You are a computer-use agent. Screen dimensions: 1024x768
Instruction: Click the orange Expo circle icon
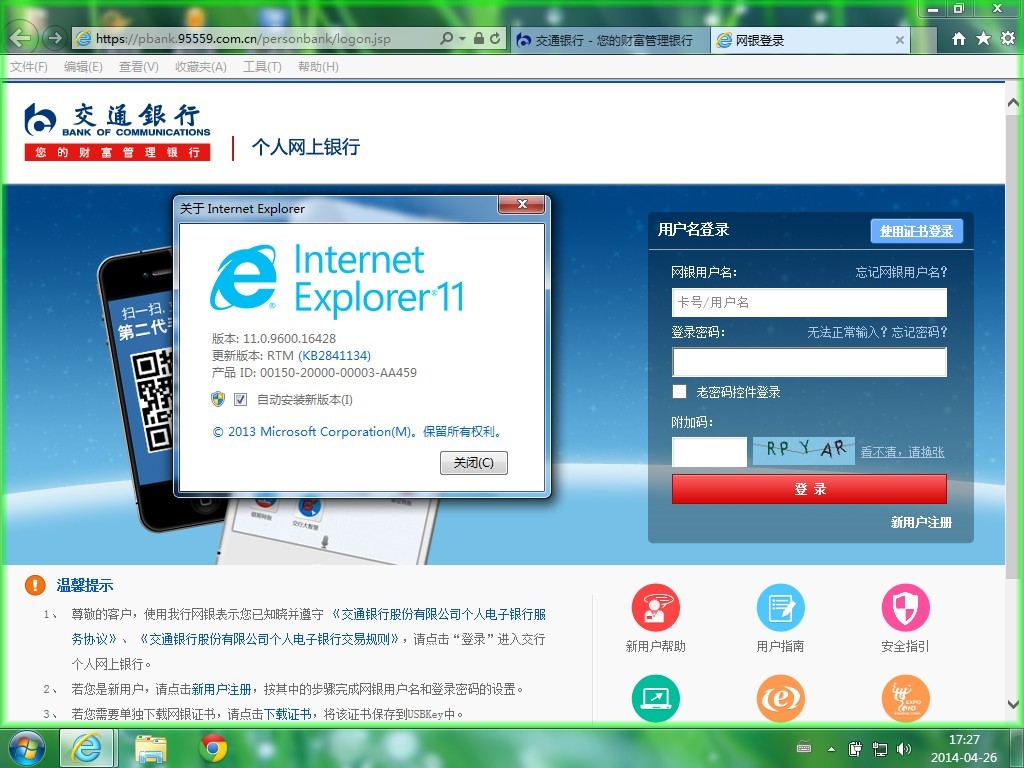pyautogui.click(x=905, y=698)
